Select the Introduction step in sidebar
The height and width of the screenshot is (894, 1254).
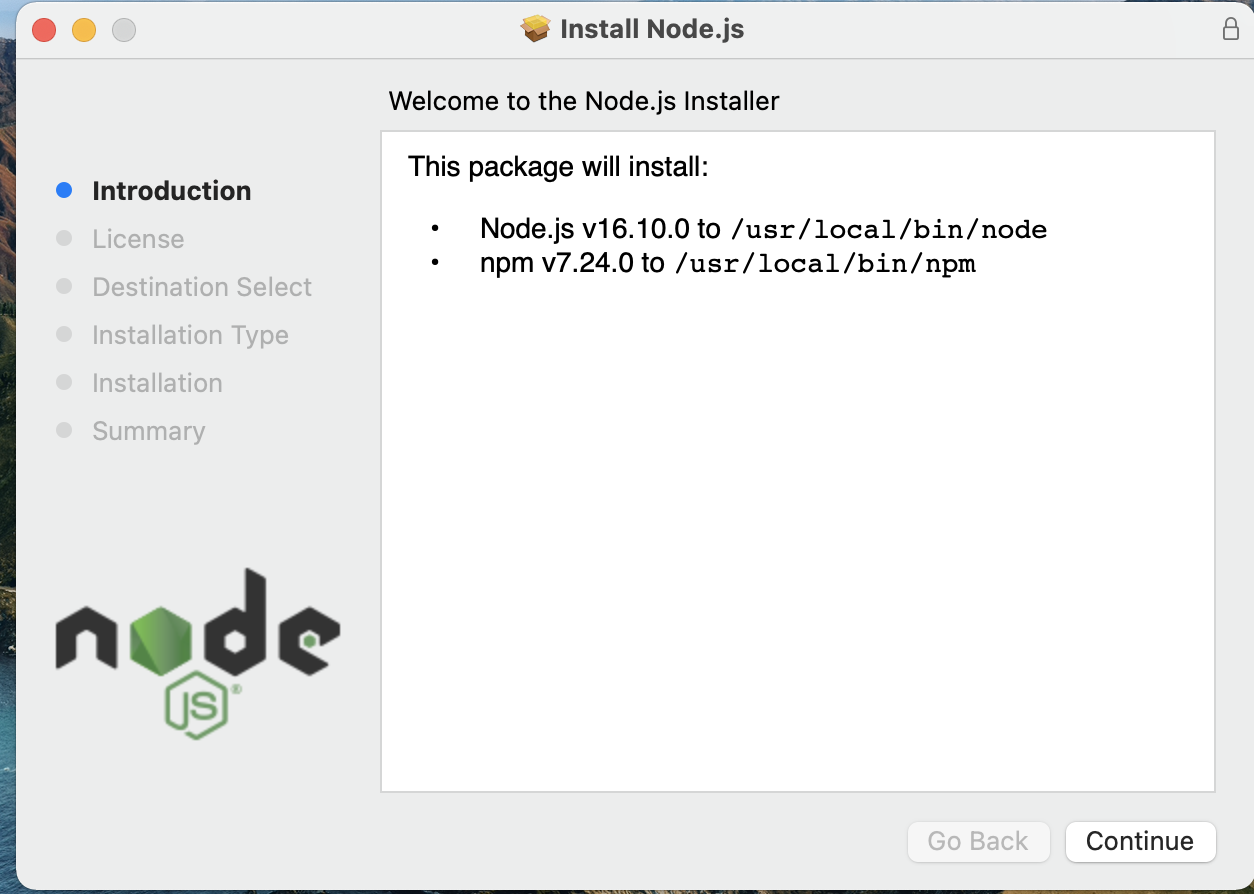point(171,191)
